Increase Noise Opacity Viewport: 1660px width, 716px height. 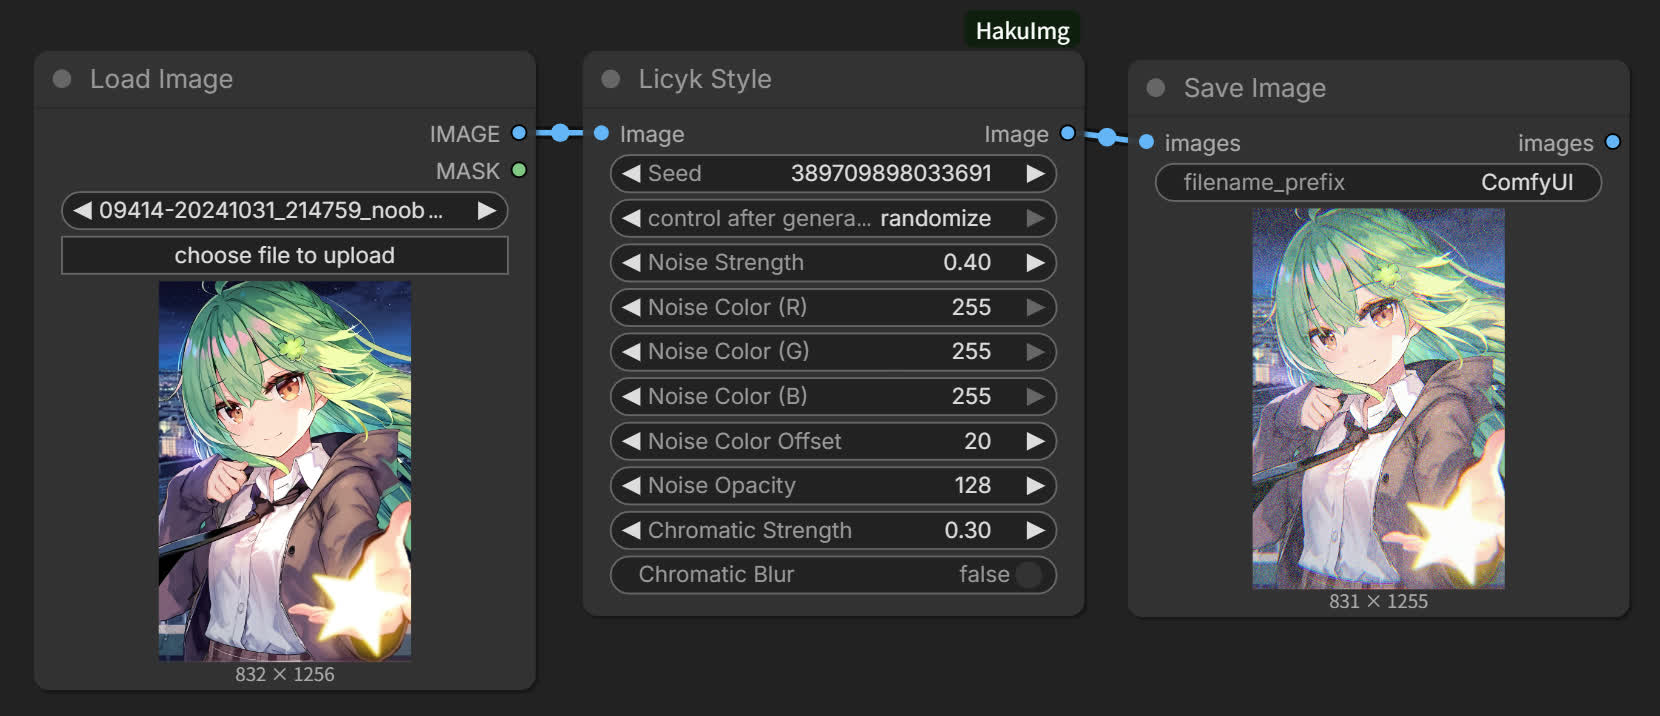click(x=1035, y=485)
